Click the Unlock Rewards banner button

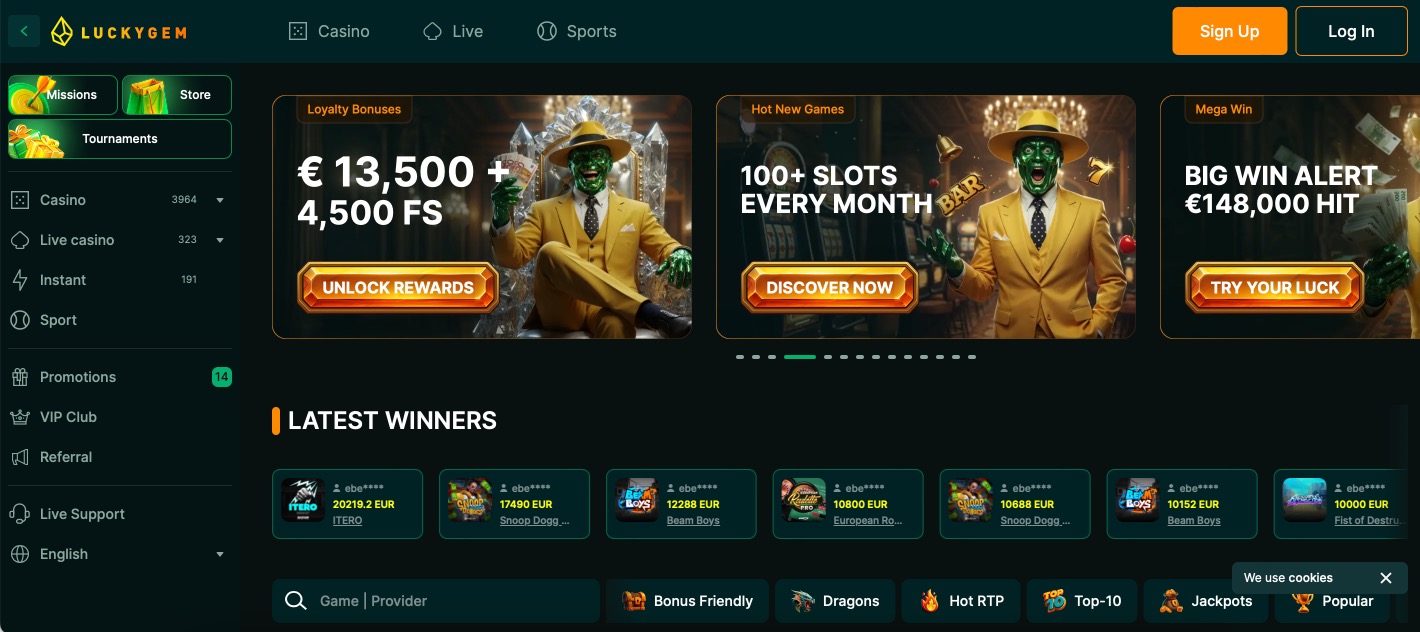point(398,287)
